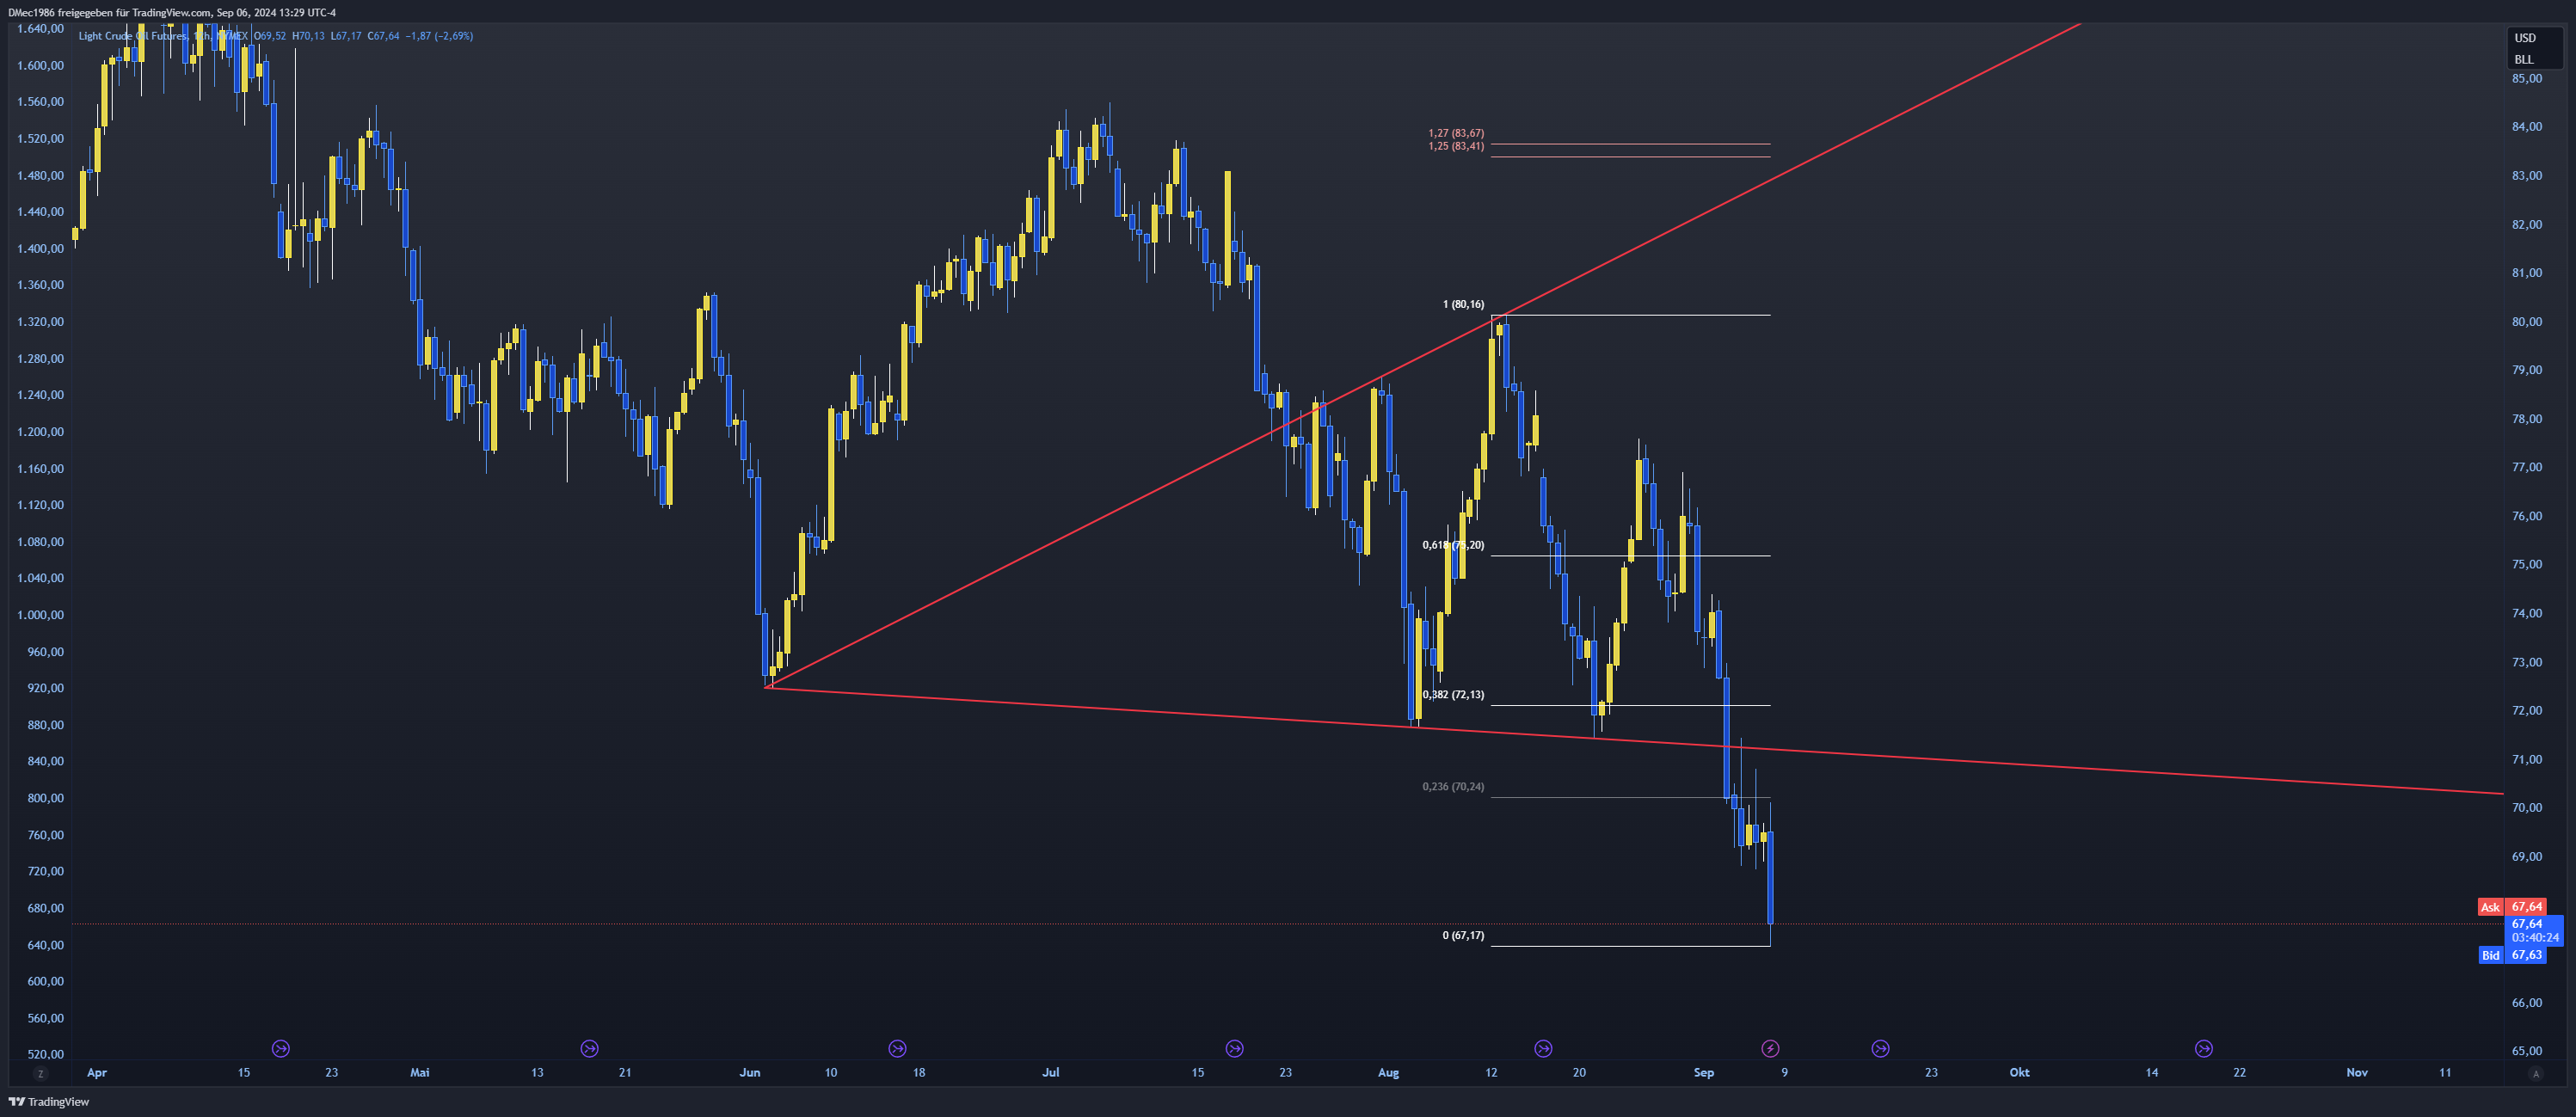Toggle the A auto-scale button on price axis
Viewport: 2576px width, 1117px height.
point(2535,1073)
